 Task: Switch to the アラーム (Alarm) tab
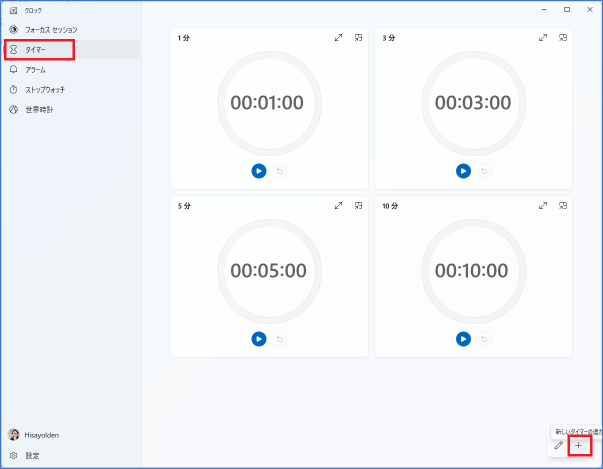pyautogui.click(x=36, y=70)
